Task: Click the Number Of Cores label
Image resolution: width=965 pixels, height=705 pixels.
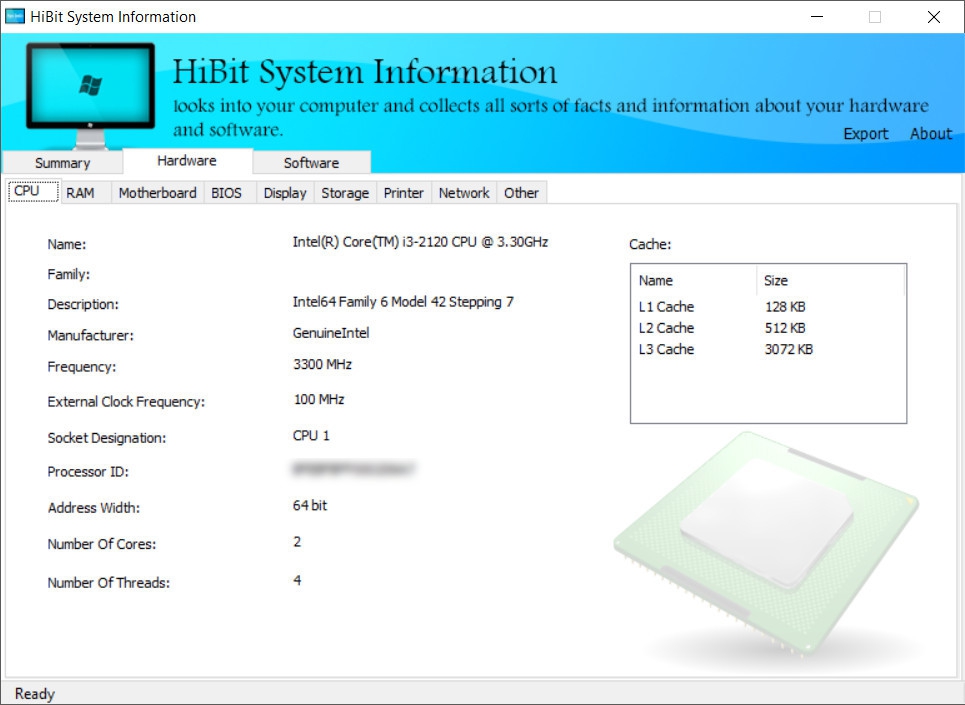Action: pos(102,544)
